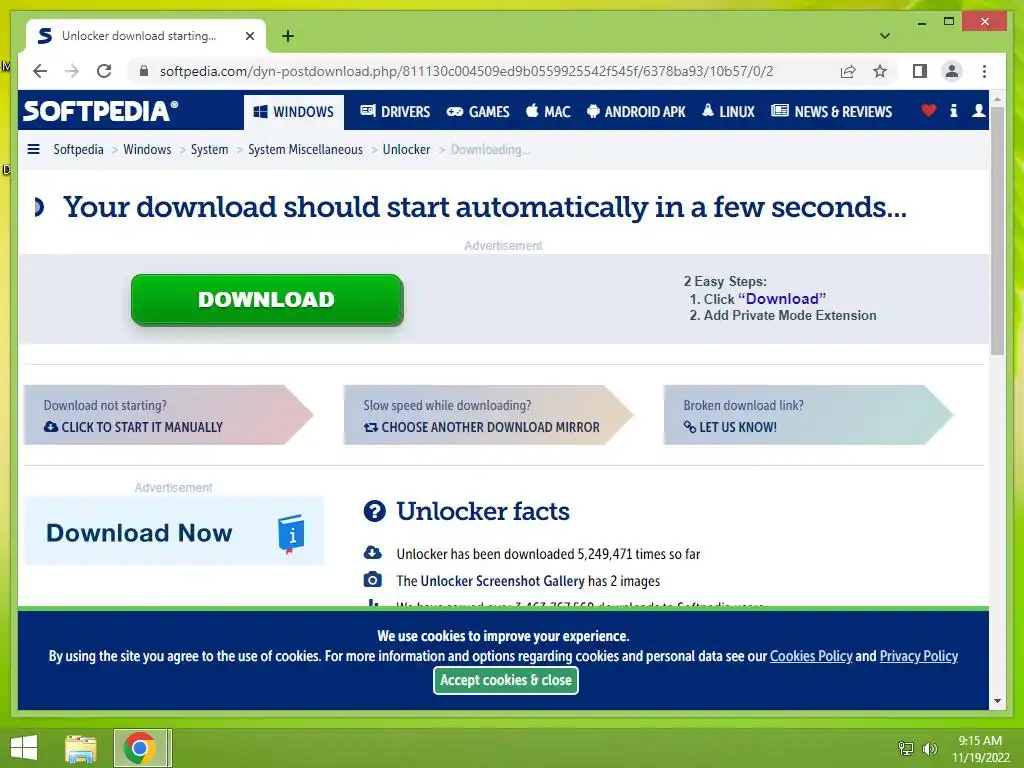1024x768 pixels.
Task: Open the Chrome profile avatar
Action: click(952, 71)
